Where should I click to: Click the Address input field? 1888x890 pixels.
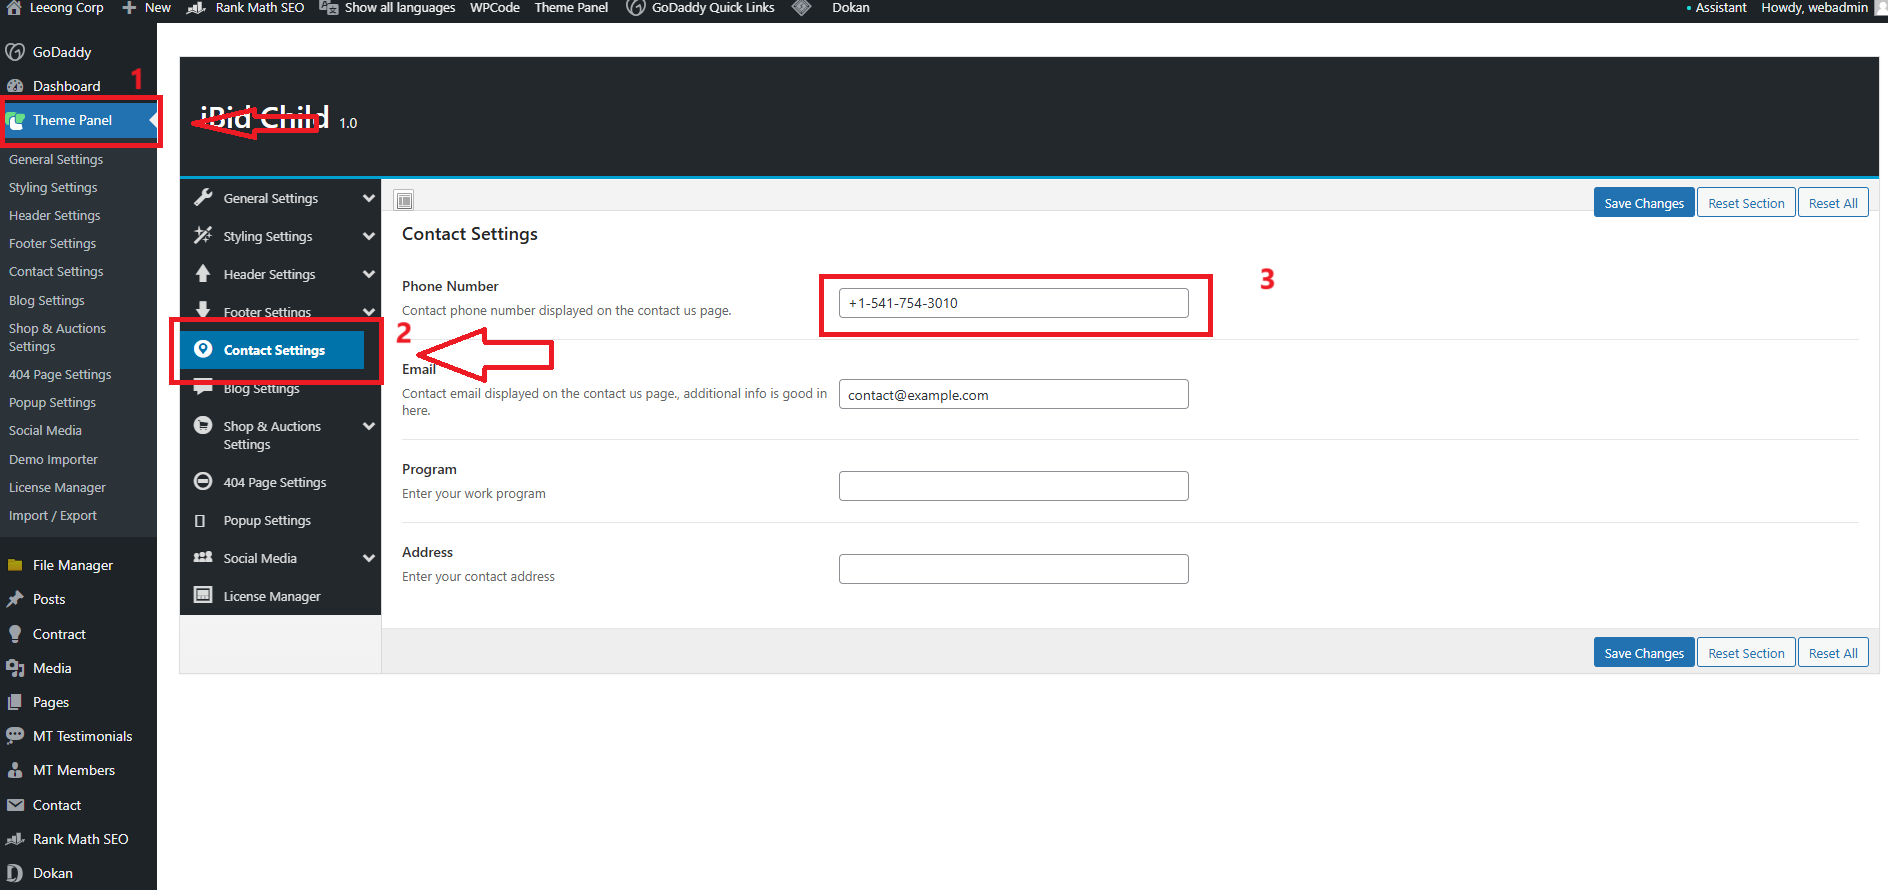pyautogui.click(x=1013, y=569)
